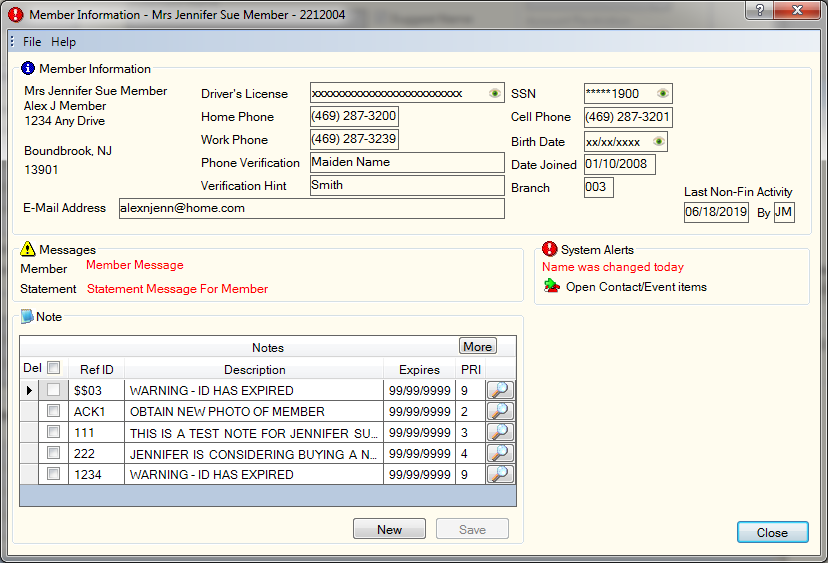Click the yellow Messages warning icon

click(x=27, y=249)
